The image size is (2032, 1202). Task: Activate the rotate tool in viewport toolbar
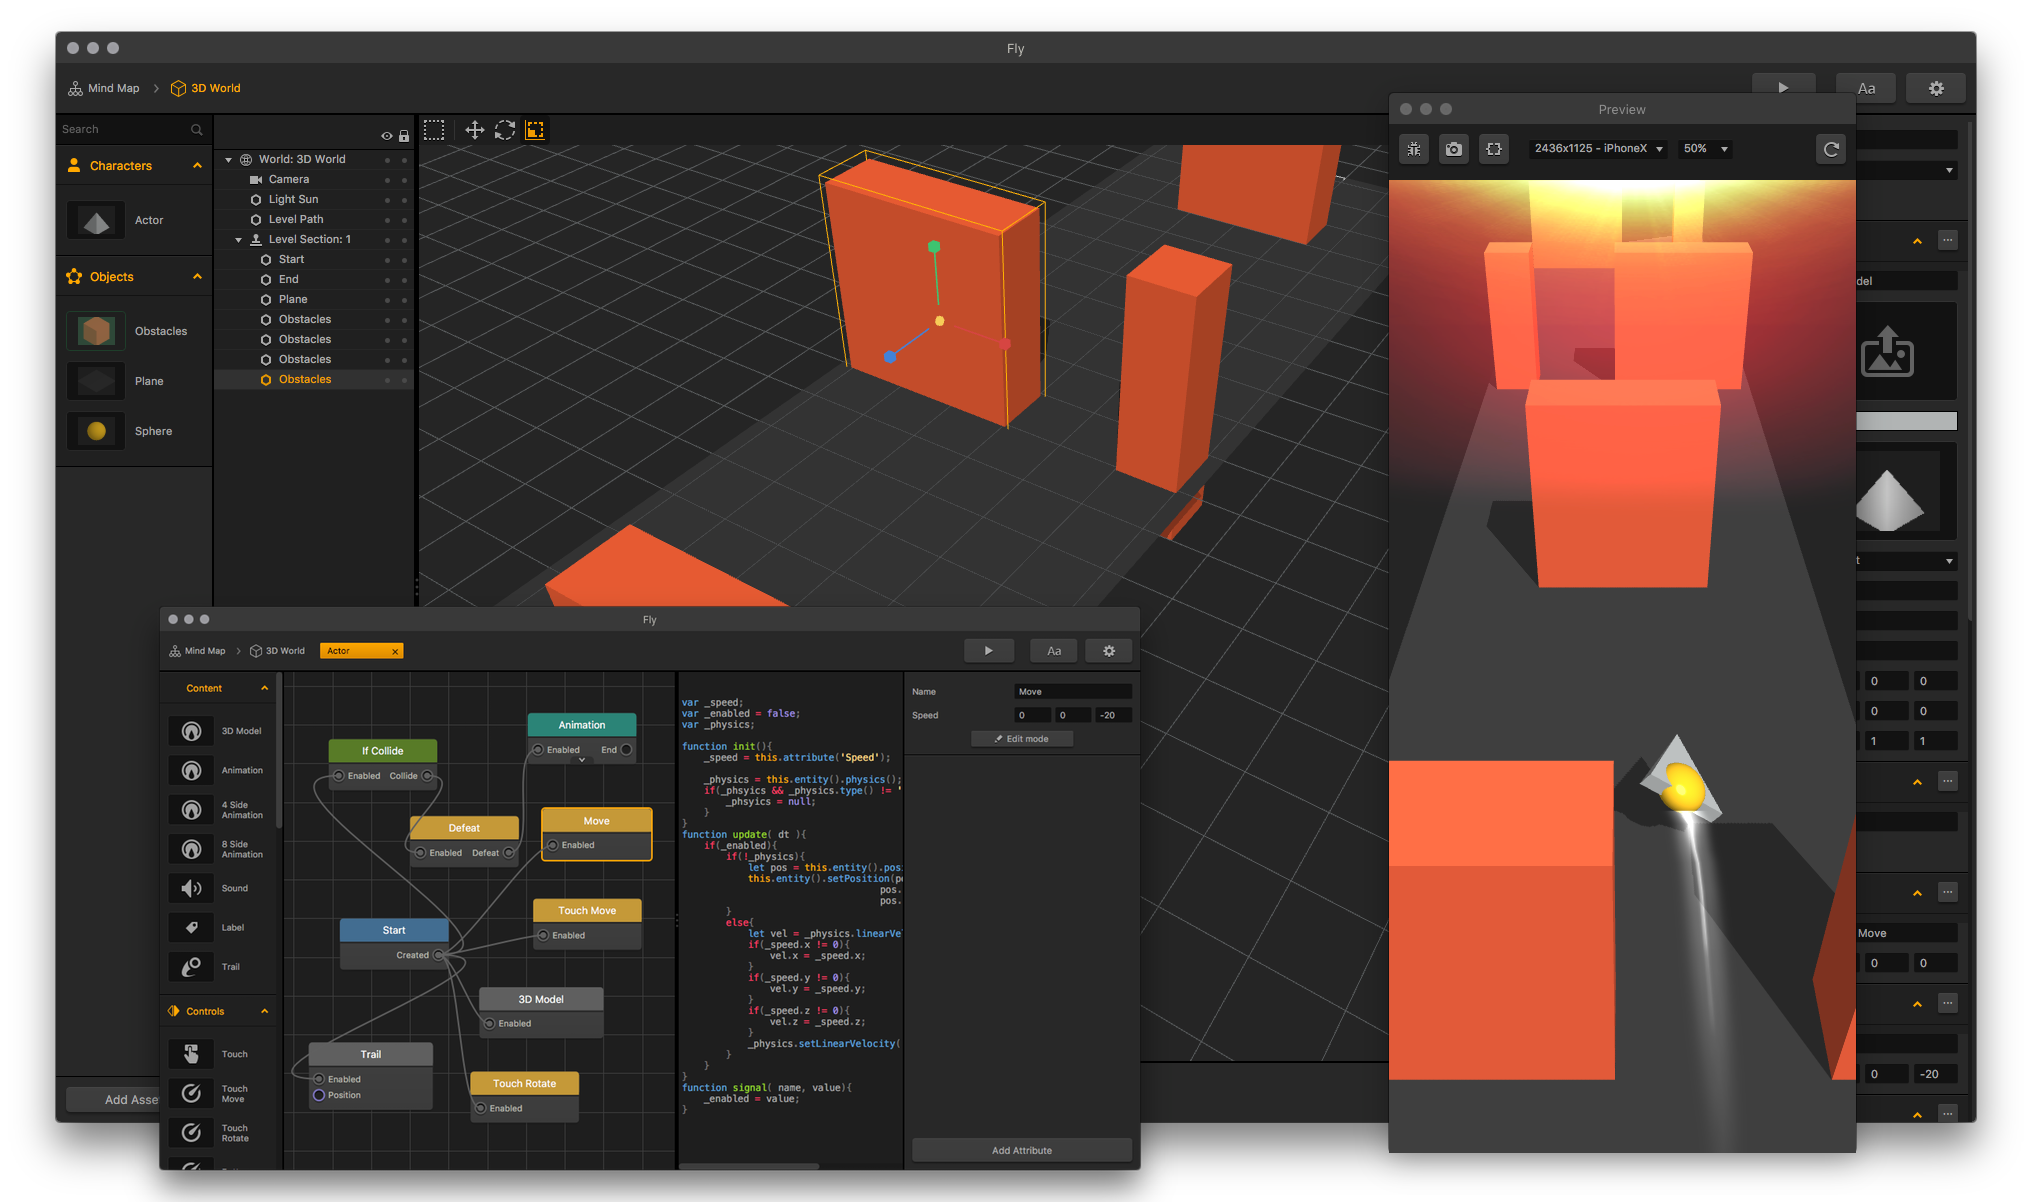click(x=505, y=130)
